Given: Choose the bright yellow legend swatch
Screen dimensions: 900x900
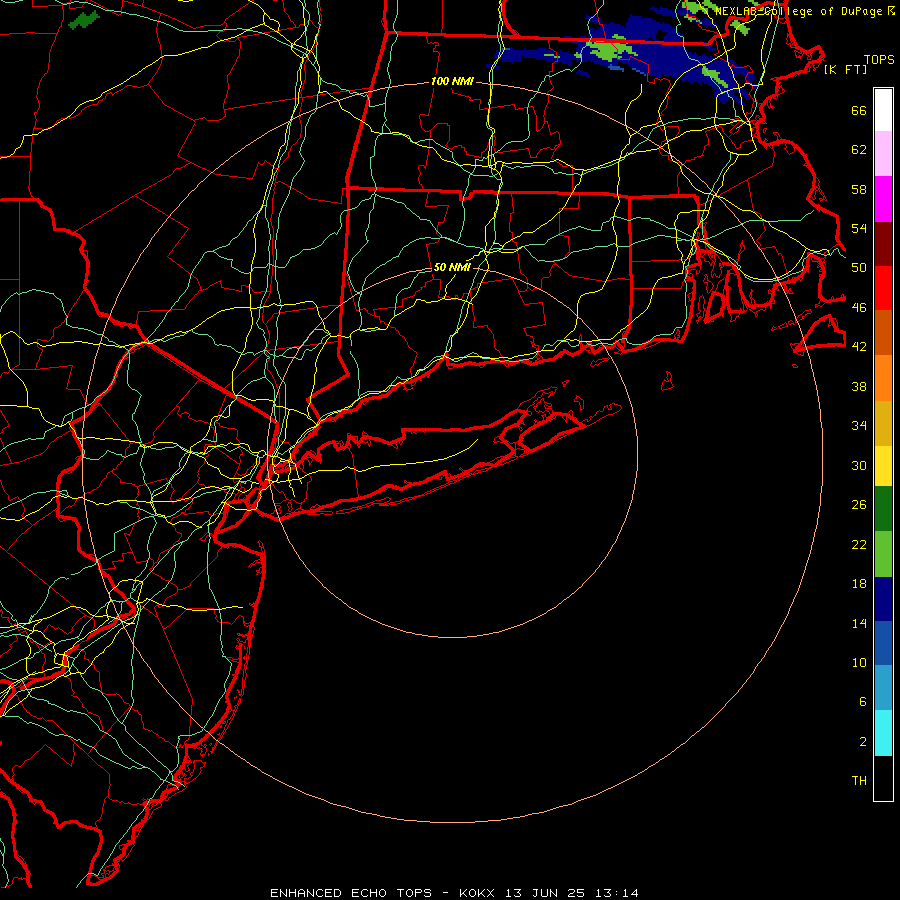Looking at the screenshot, I should 883,466.
